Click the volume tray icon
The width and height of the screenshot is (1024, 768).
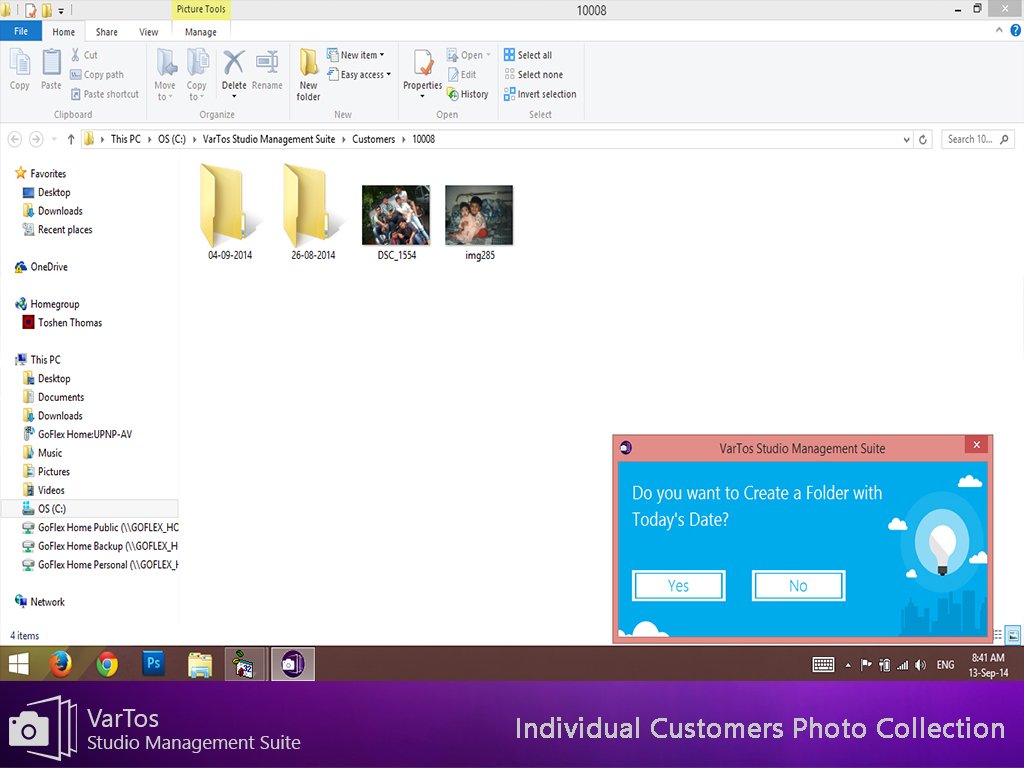pyautogui.click(x=920, y=665)
